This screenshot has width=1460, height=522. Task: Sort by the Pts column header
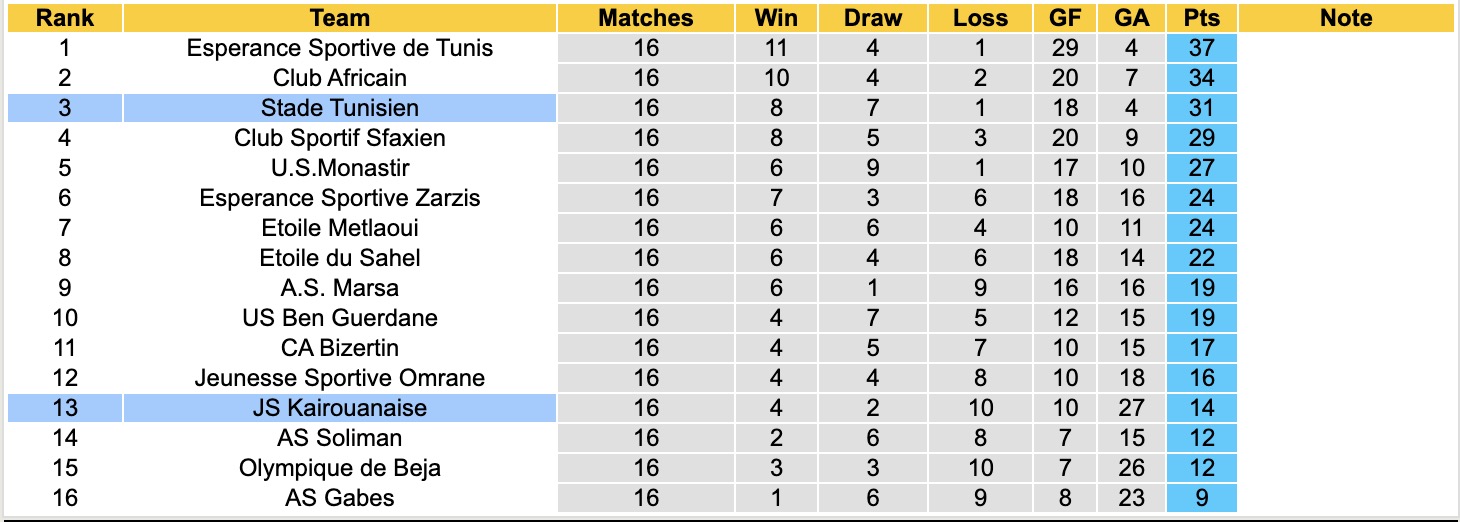pos(1202,18)
